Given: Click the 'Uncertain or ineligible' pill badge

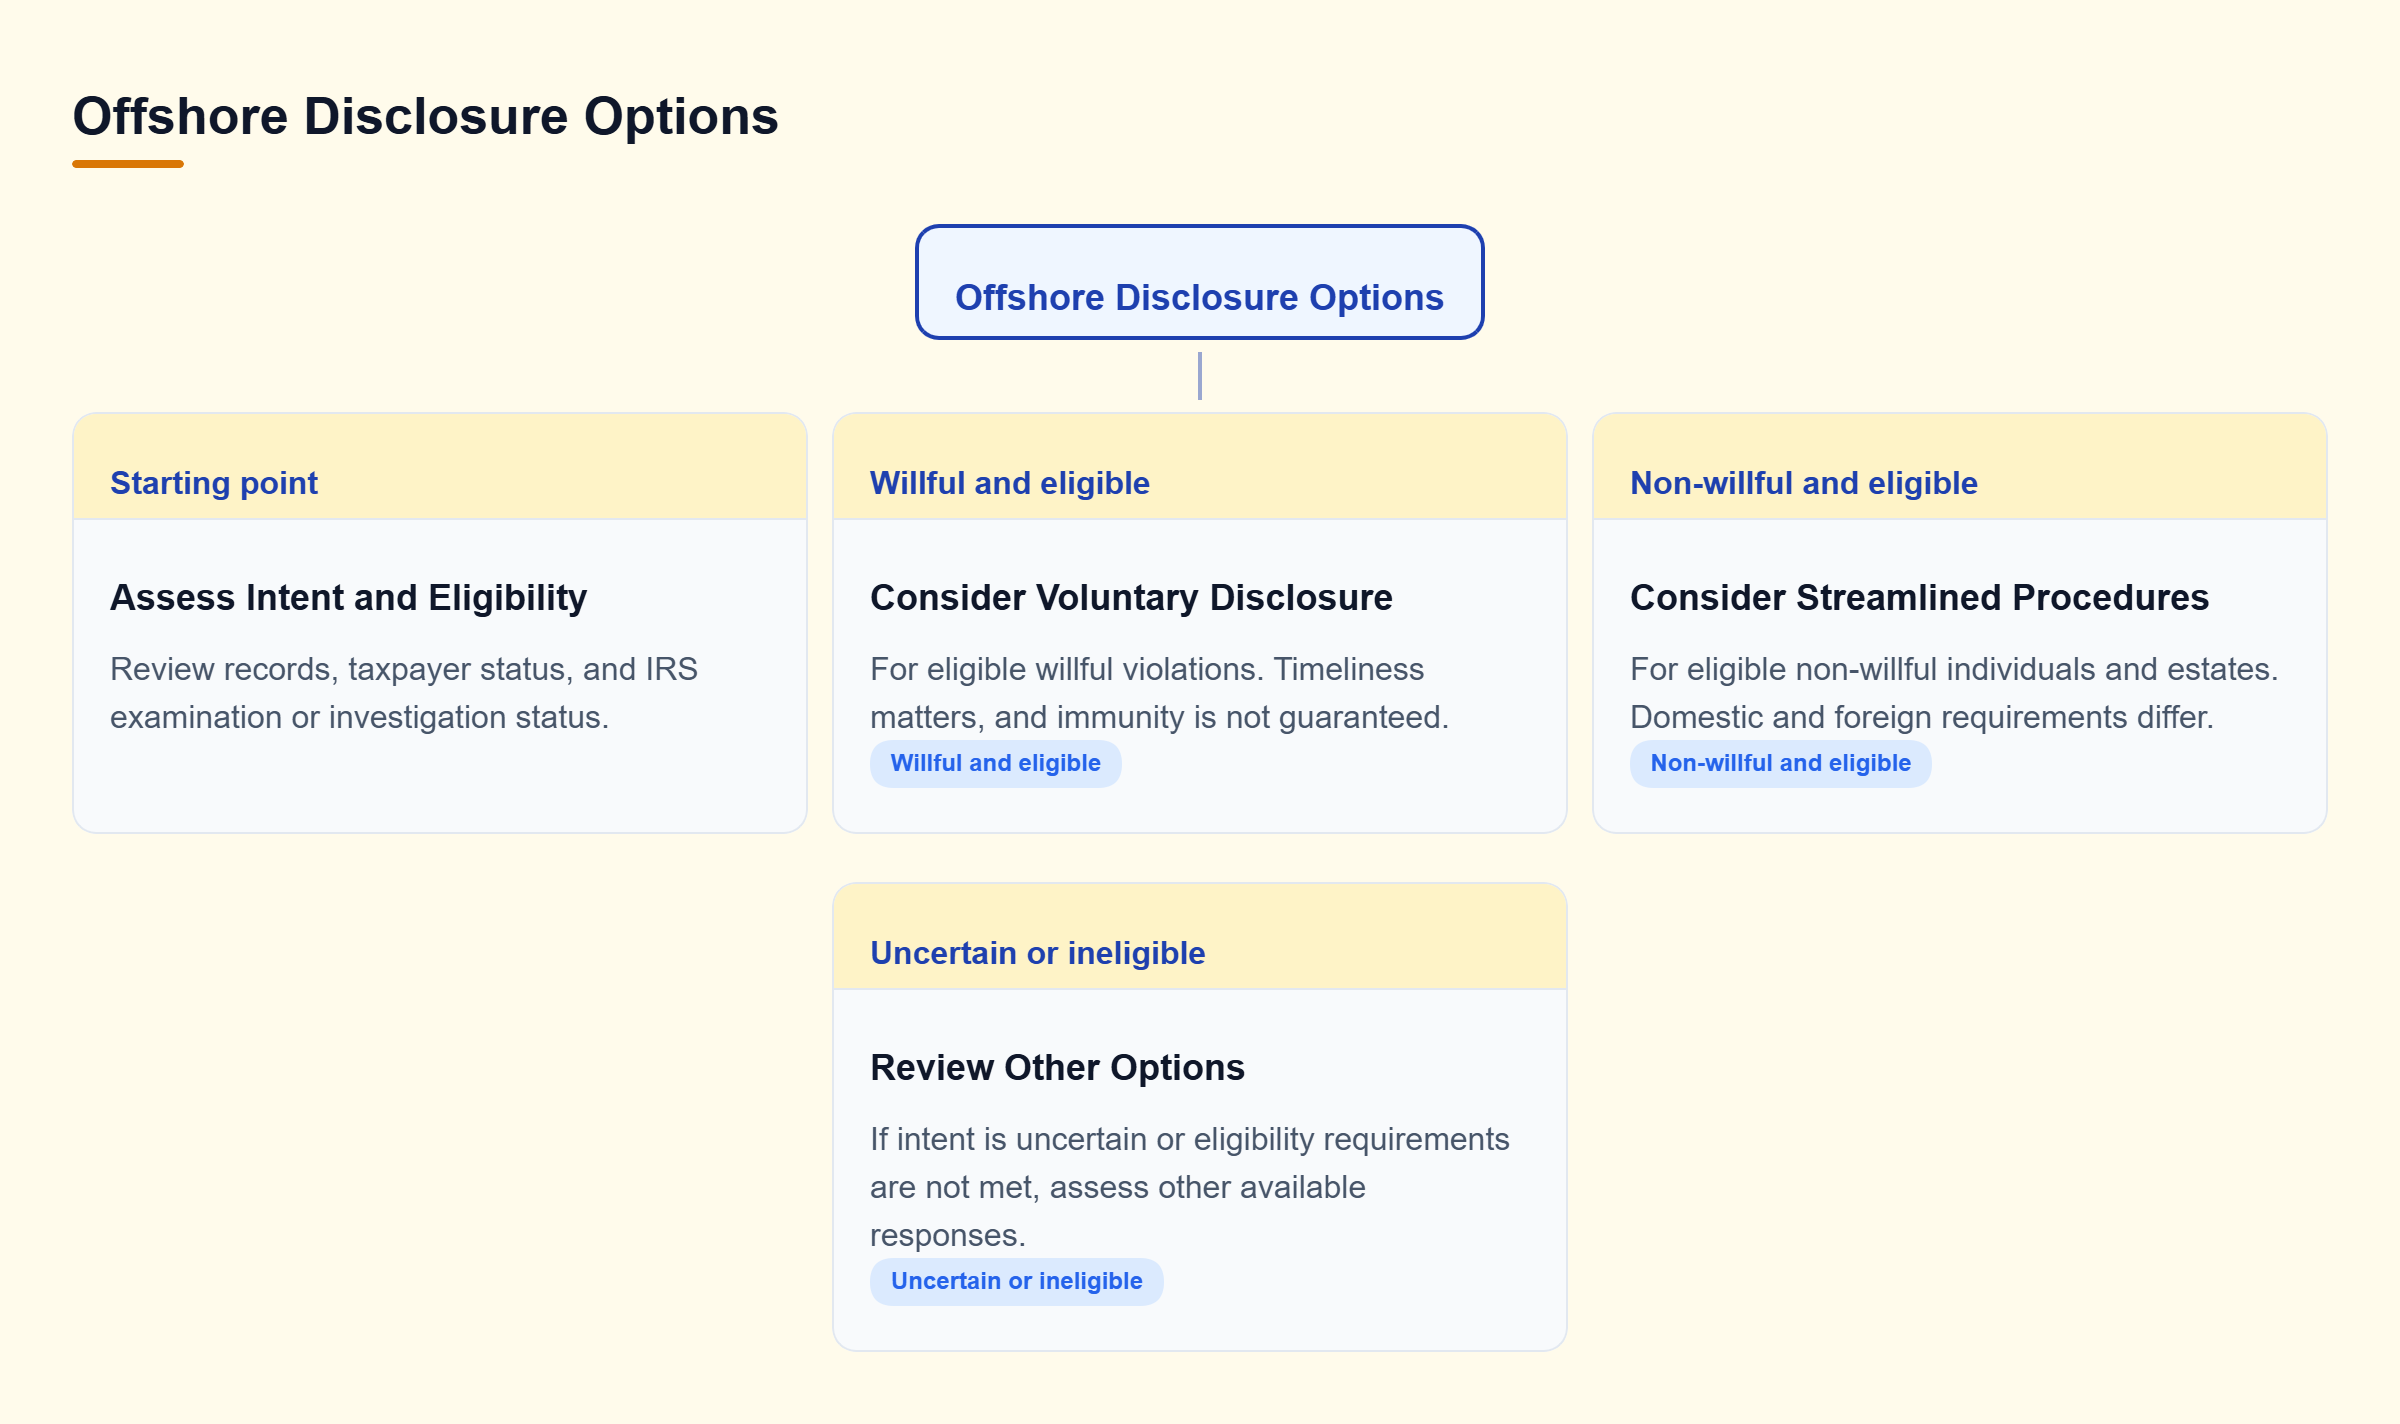Looking at the screenshot, I should pos(1016,1281).
